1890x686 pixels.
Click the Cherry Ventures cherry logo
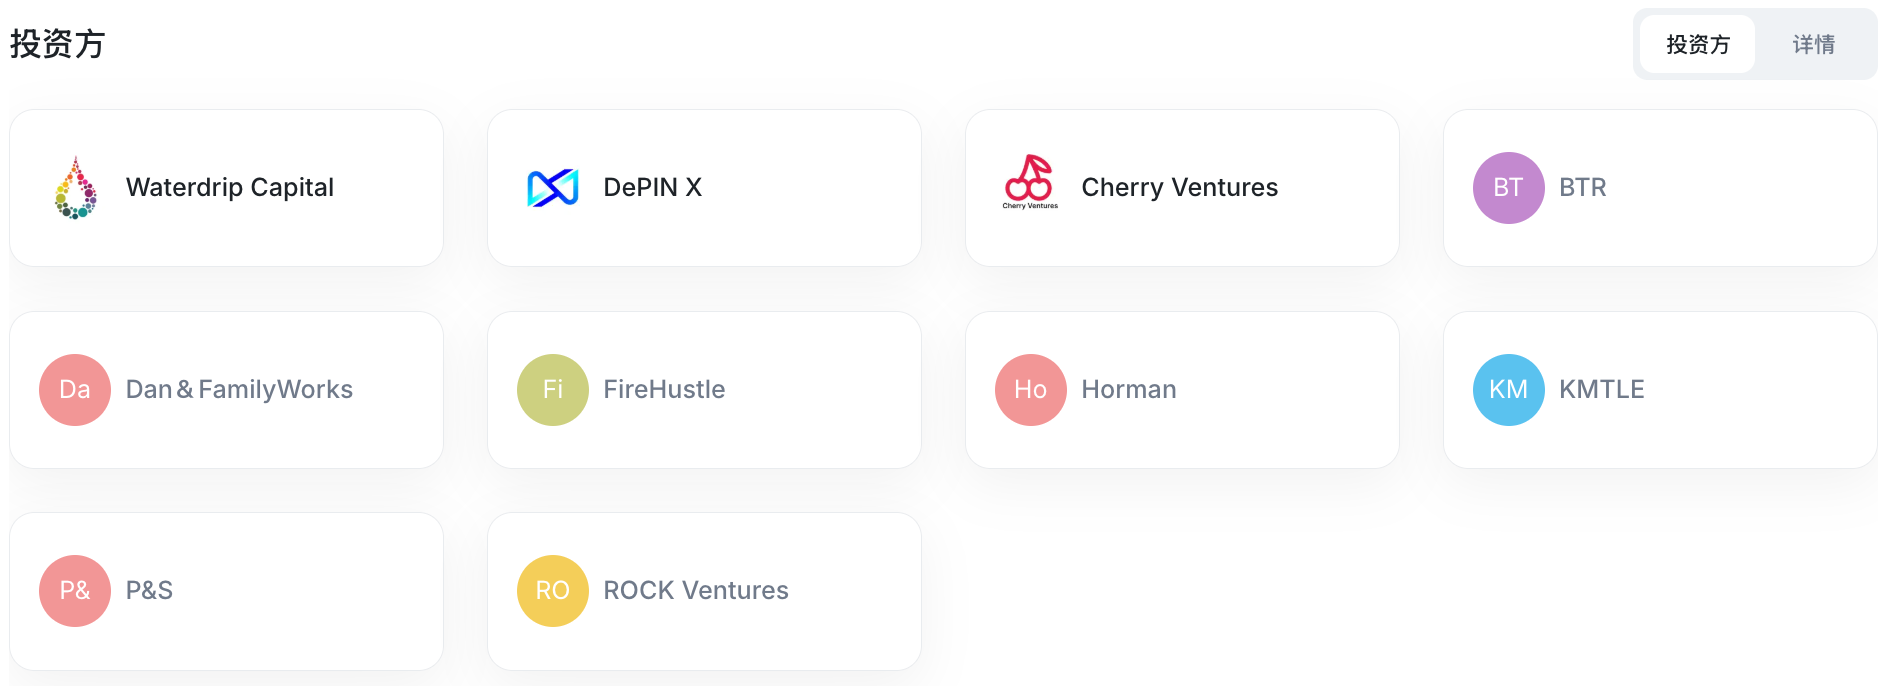[1030, 182]
